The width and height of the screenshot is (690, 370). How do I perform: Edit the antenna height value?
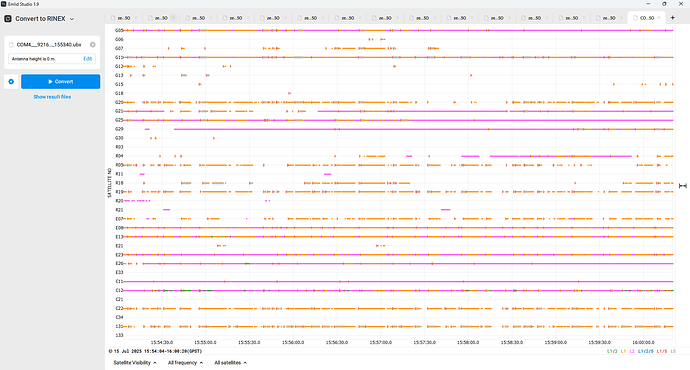pyautogui.click(x=88, y=59)
